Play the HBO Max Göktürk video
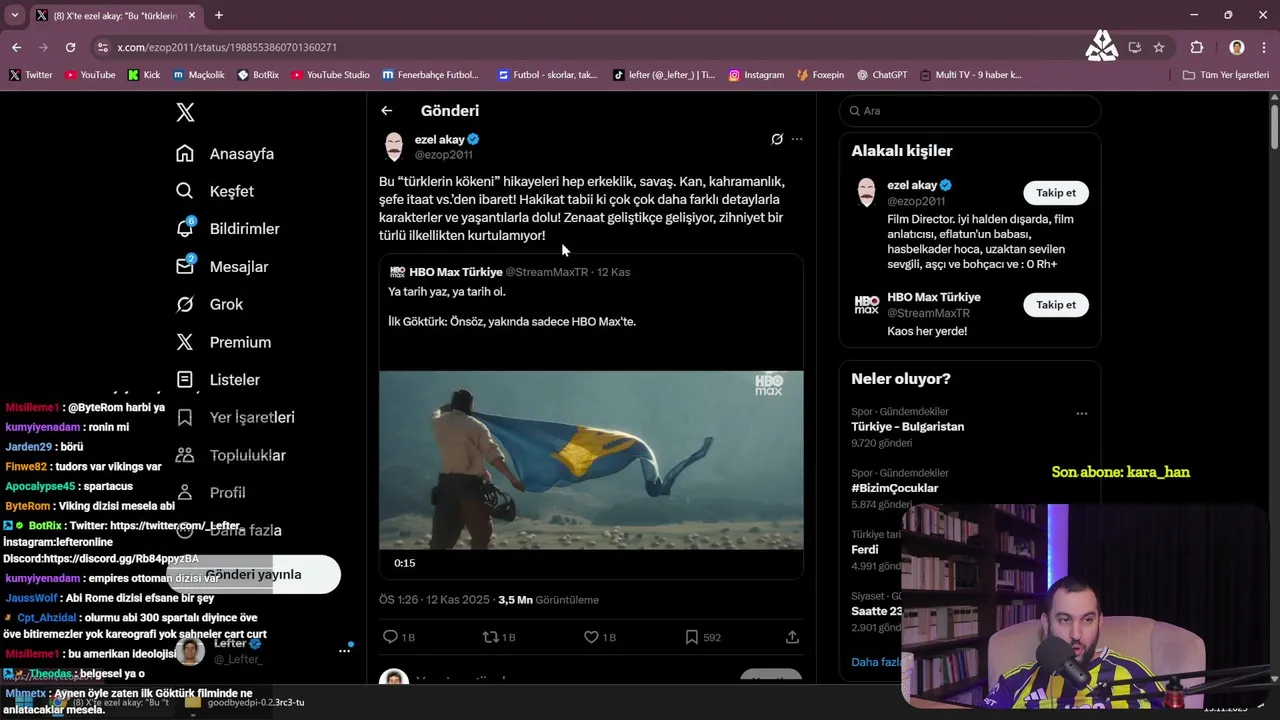Image resolution: width=1280 pixels, height=720 pixels. pos(591,460)
